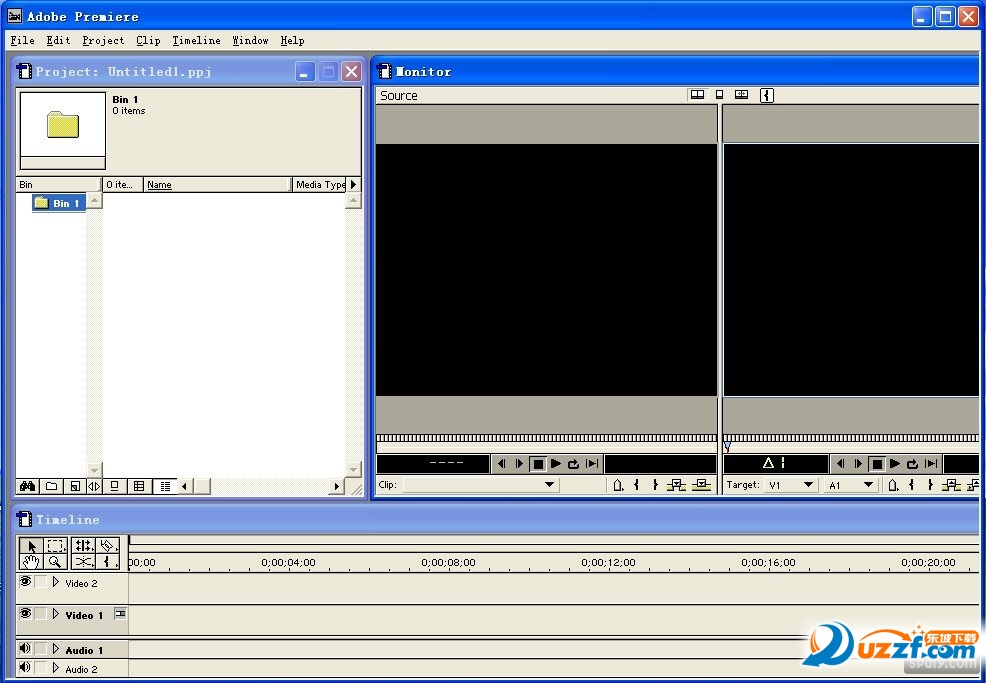Screen dimensions: 986x683
Task: Open the Clip menu in menu bar
Action: pyautogui.click(x=148, y=41)
